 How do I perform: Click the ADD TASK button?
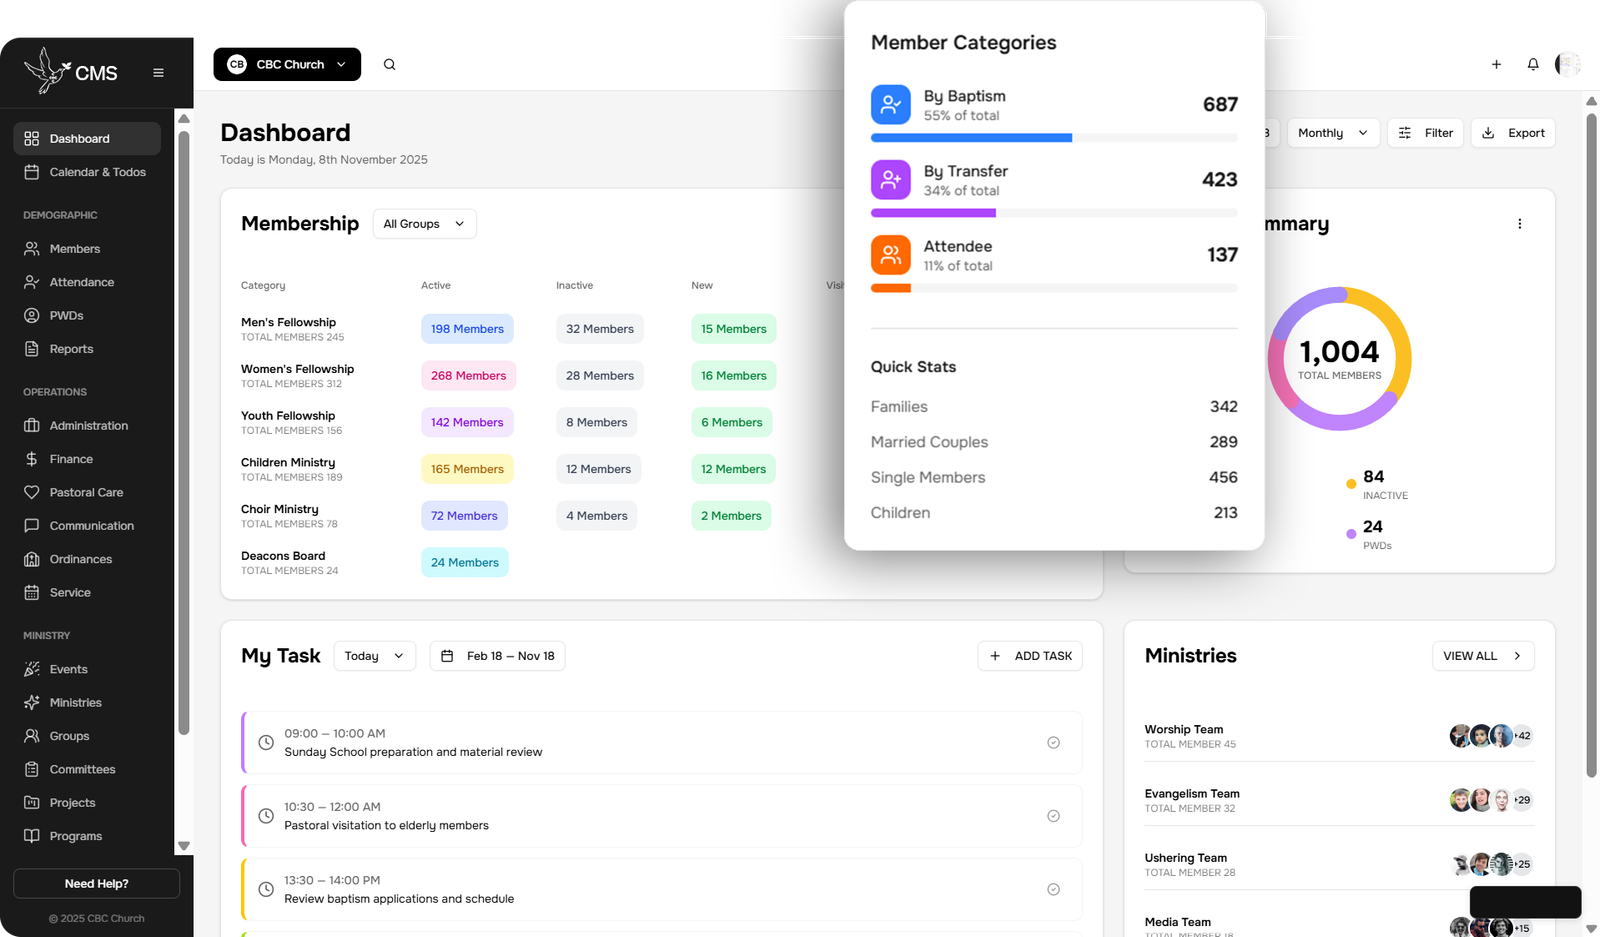tap(1030, 656)
